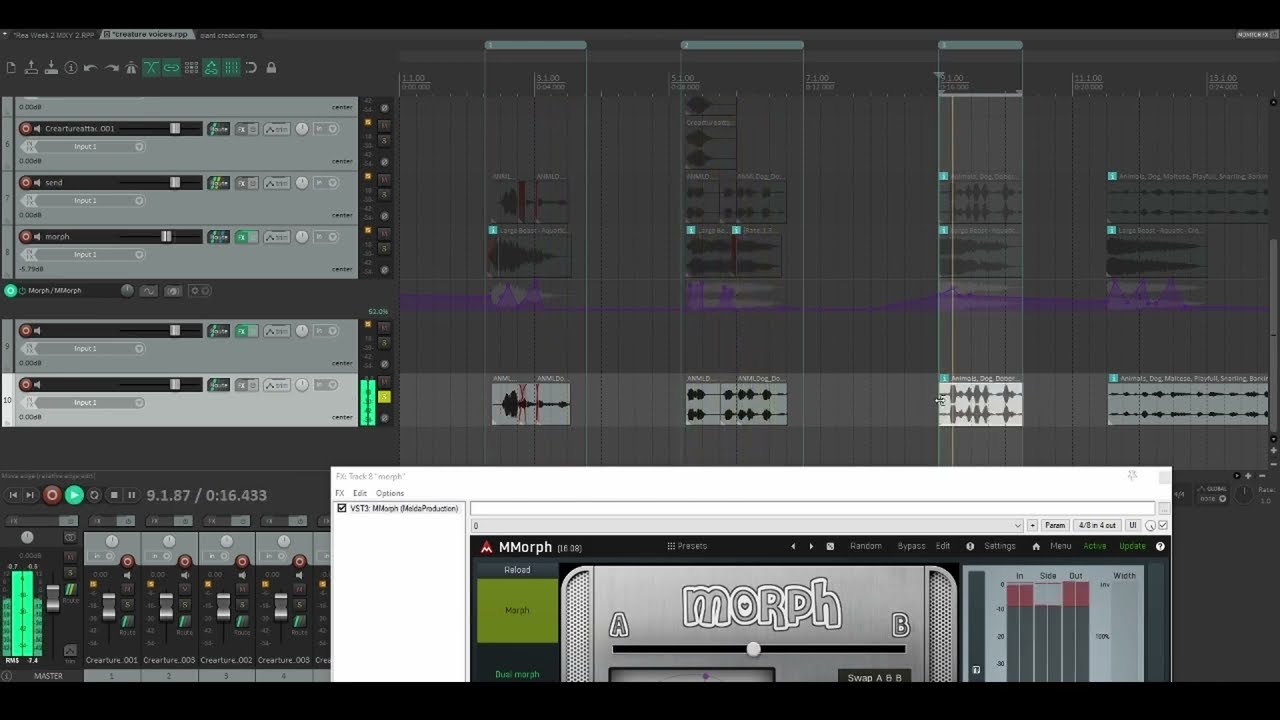Adjust volume fader of morph track
Screen dimensions: 1280x720
pyautogui.click(x=166, y=237)
